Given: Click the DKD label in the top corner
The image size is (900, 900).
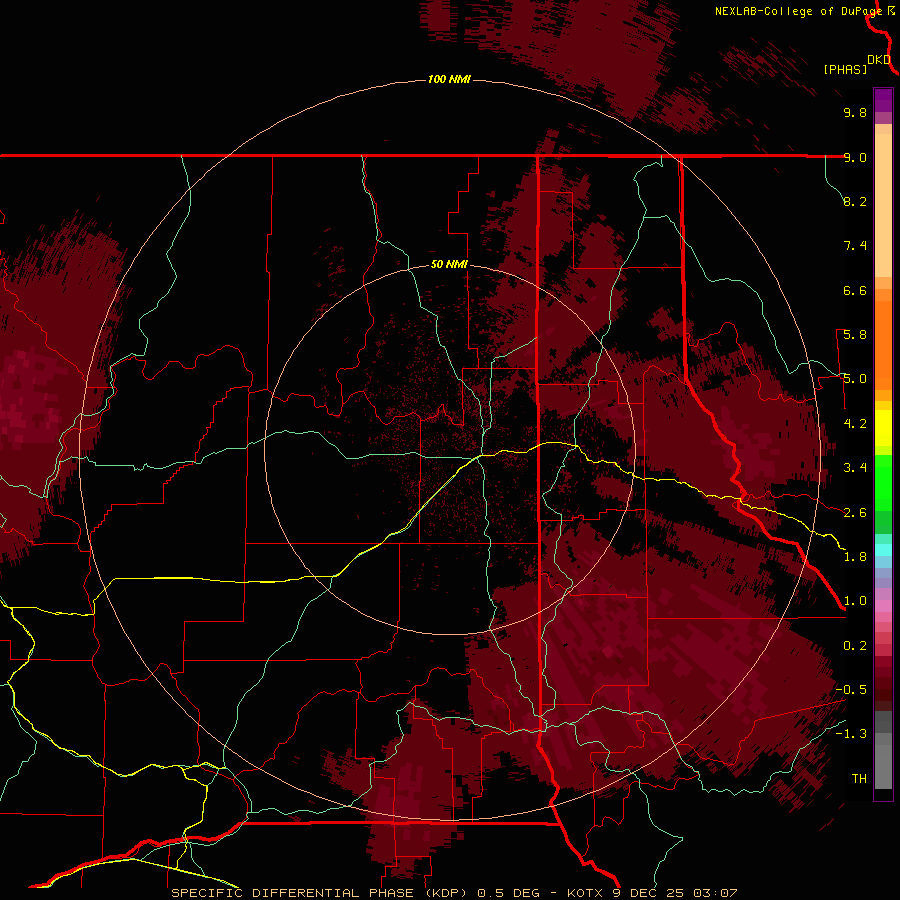Looking at the screenshot, I should click(879, 60).
